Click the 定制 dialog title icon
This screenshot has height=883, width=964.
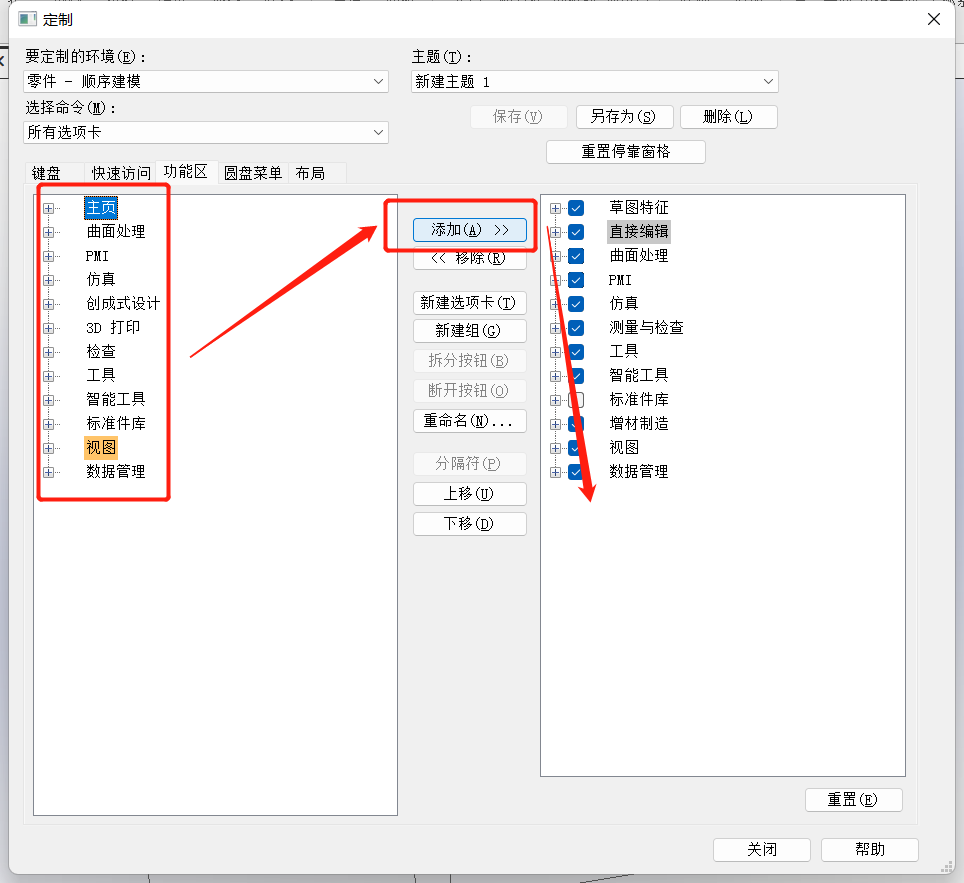point(28,20)
